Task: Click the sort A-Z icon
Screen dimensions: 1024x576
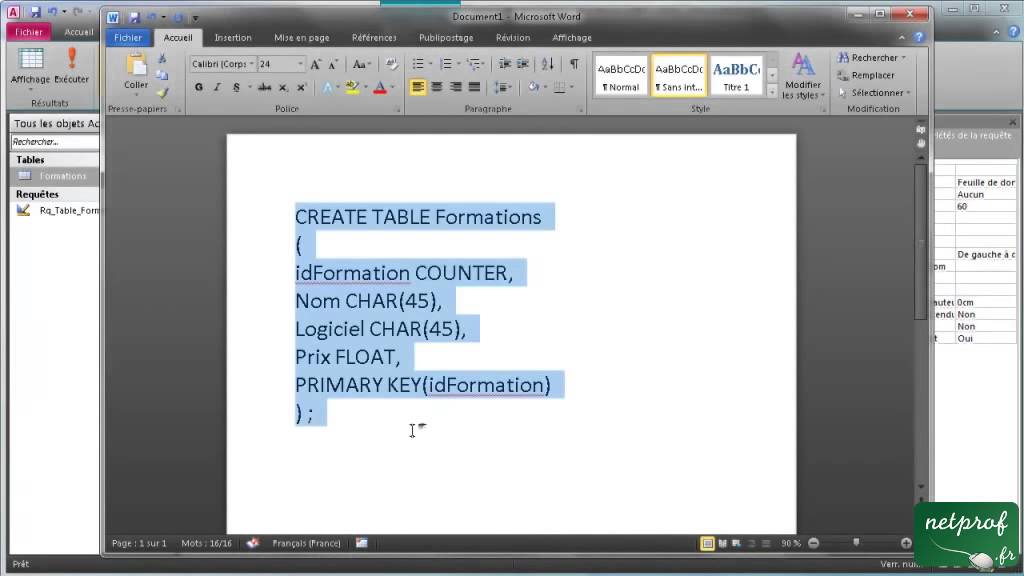Action: 547,63
